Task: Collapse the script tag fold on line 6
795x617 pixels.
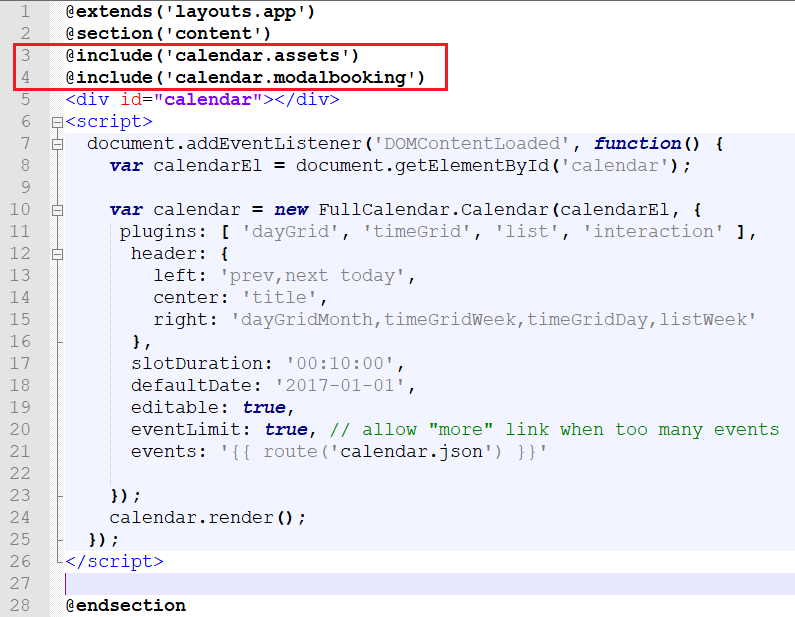Action: (x=57, y=122)
